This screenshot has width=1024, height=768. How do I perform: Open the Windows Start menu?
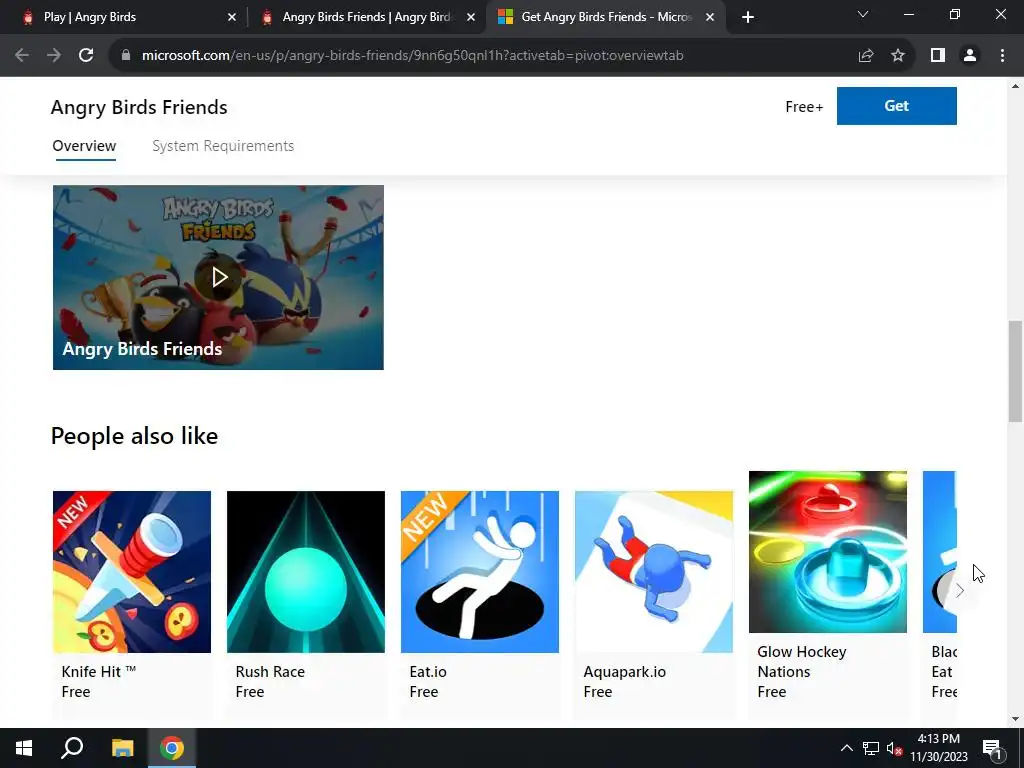pyautogui.click(x=24, y=748)
